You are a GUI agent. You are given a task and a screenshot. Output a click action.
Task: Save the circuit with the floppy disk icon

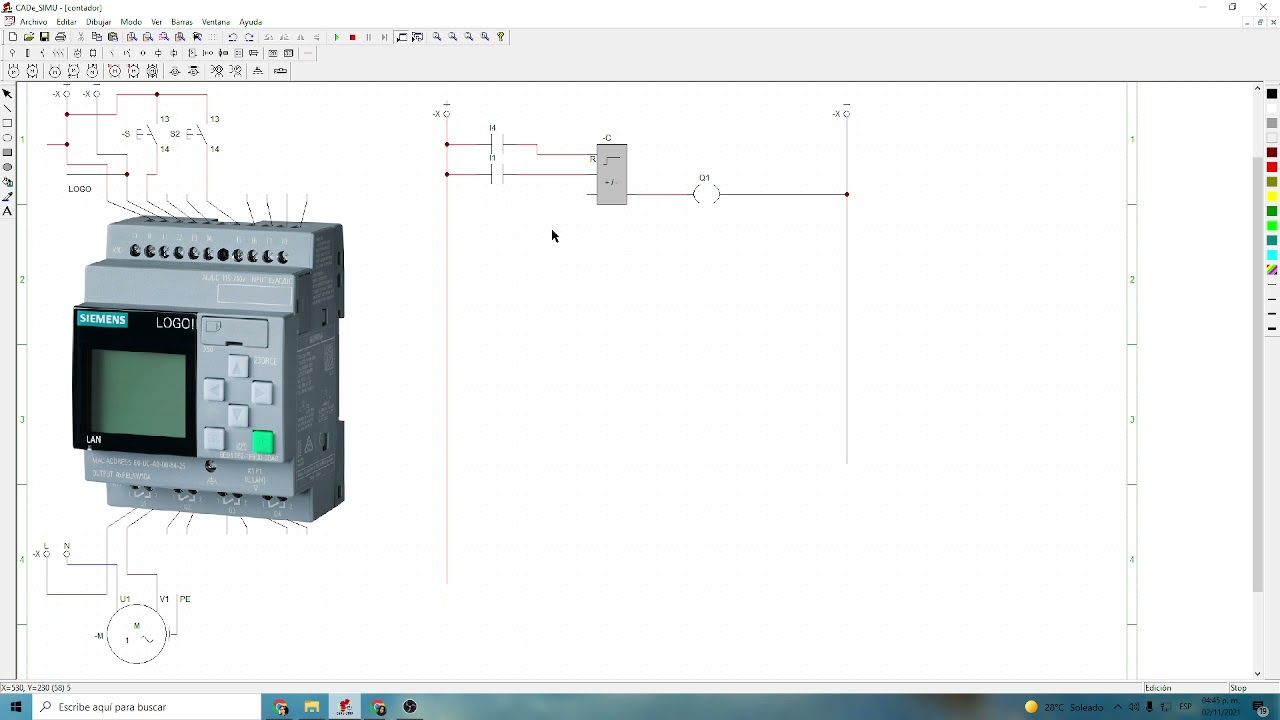point(44,37)
